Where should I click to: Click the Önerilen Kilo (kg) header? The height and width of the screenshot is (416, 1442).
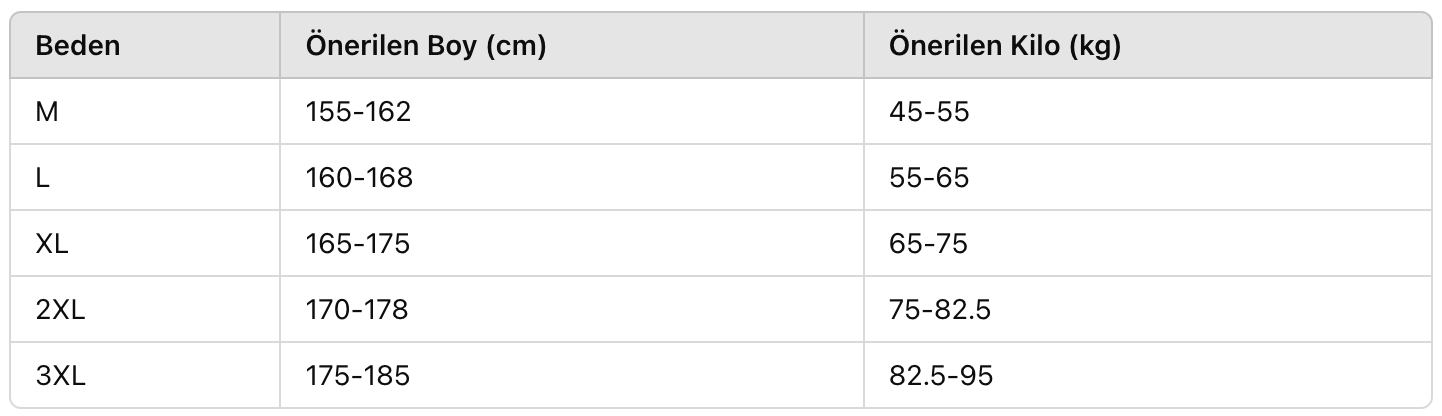[1148, 45]
